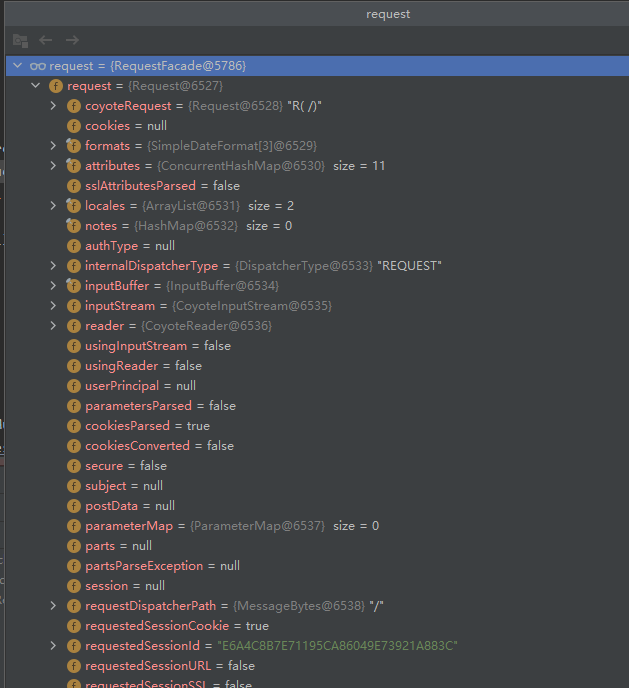This screenshot has height=688, width=629.
Task: Select the notes HashMap@6532 row
Action: tap(317, 226)
